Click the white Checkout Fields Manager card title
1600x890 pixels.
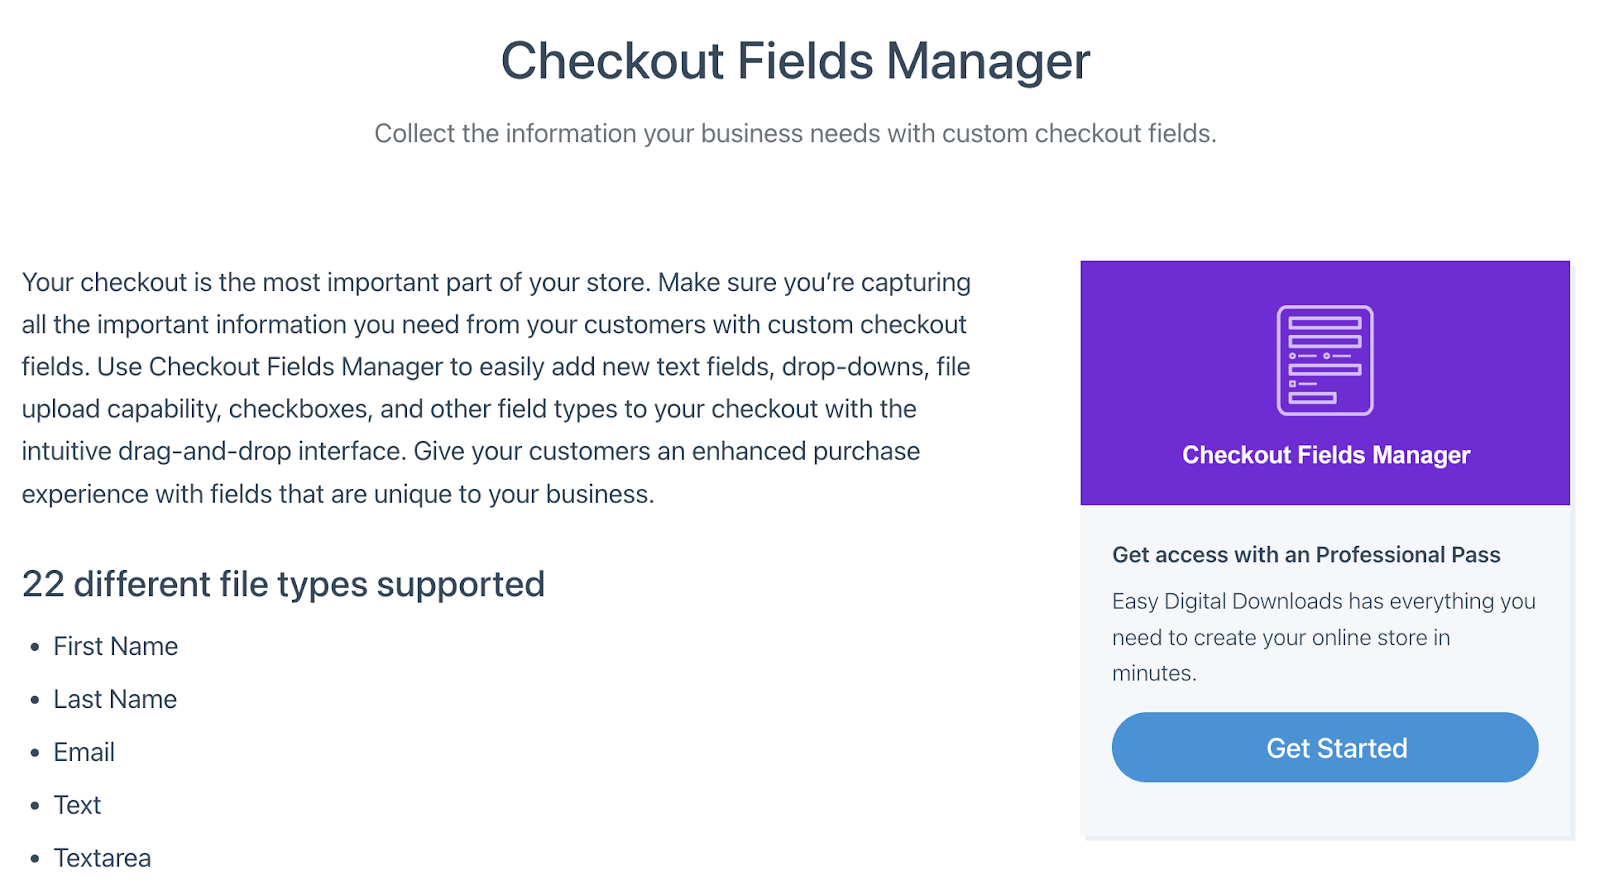tap(1326, 455)
